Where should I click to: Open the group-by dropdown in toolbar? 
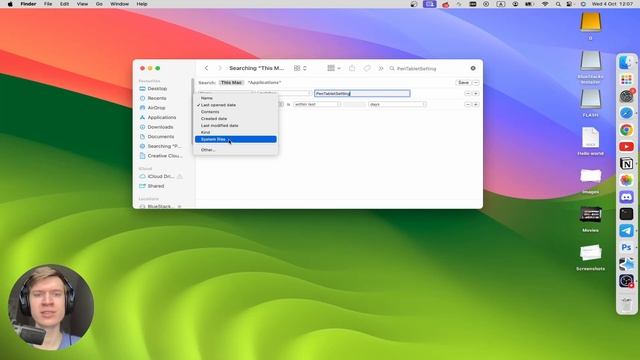pos(334,68)
